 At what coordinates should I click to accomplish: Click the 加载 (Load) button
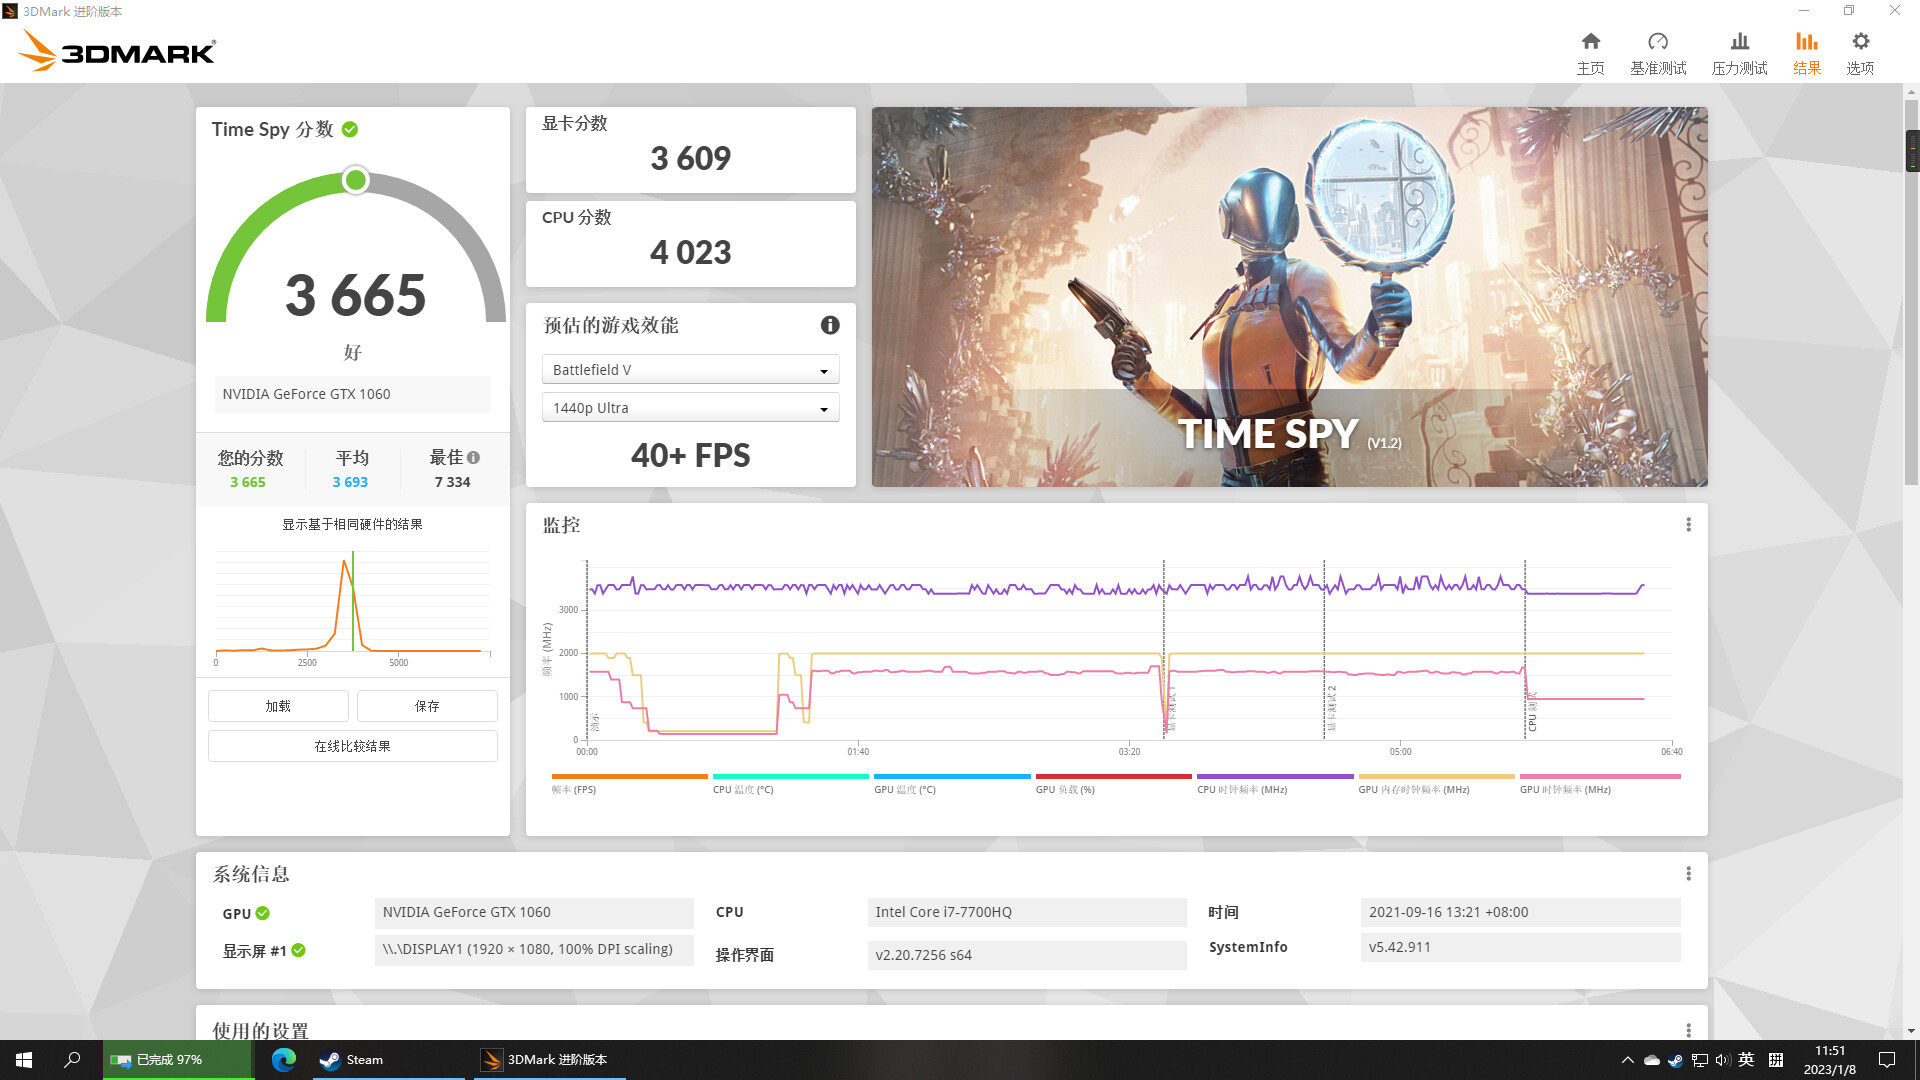[278, 706]
